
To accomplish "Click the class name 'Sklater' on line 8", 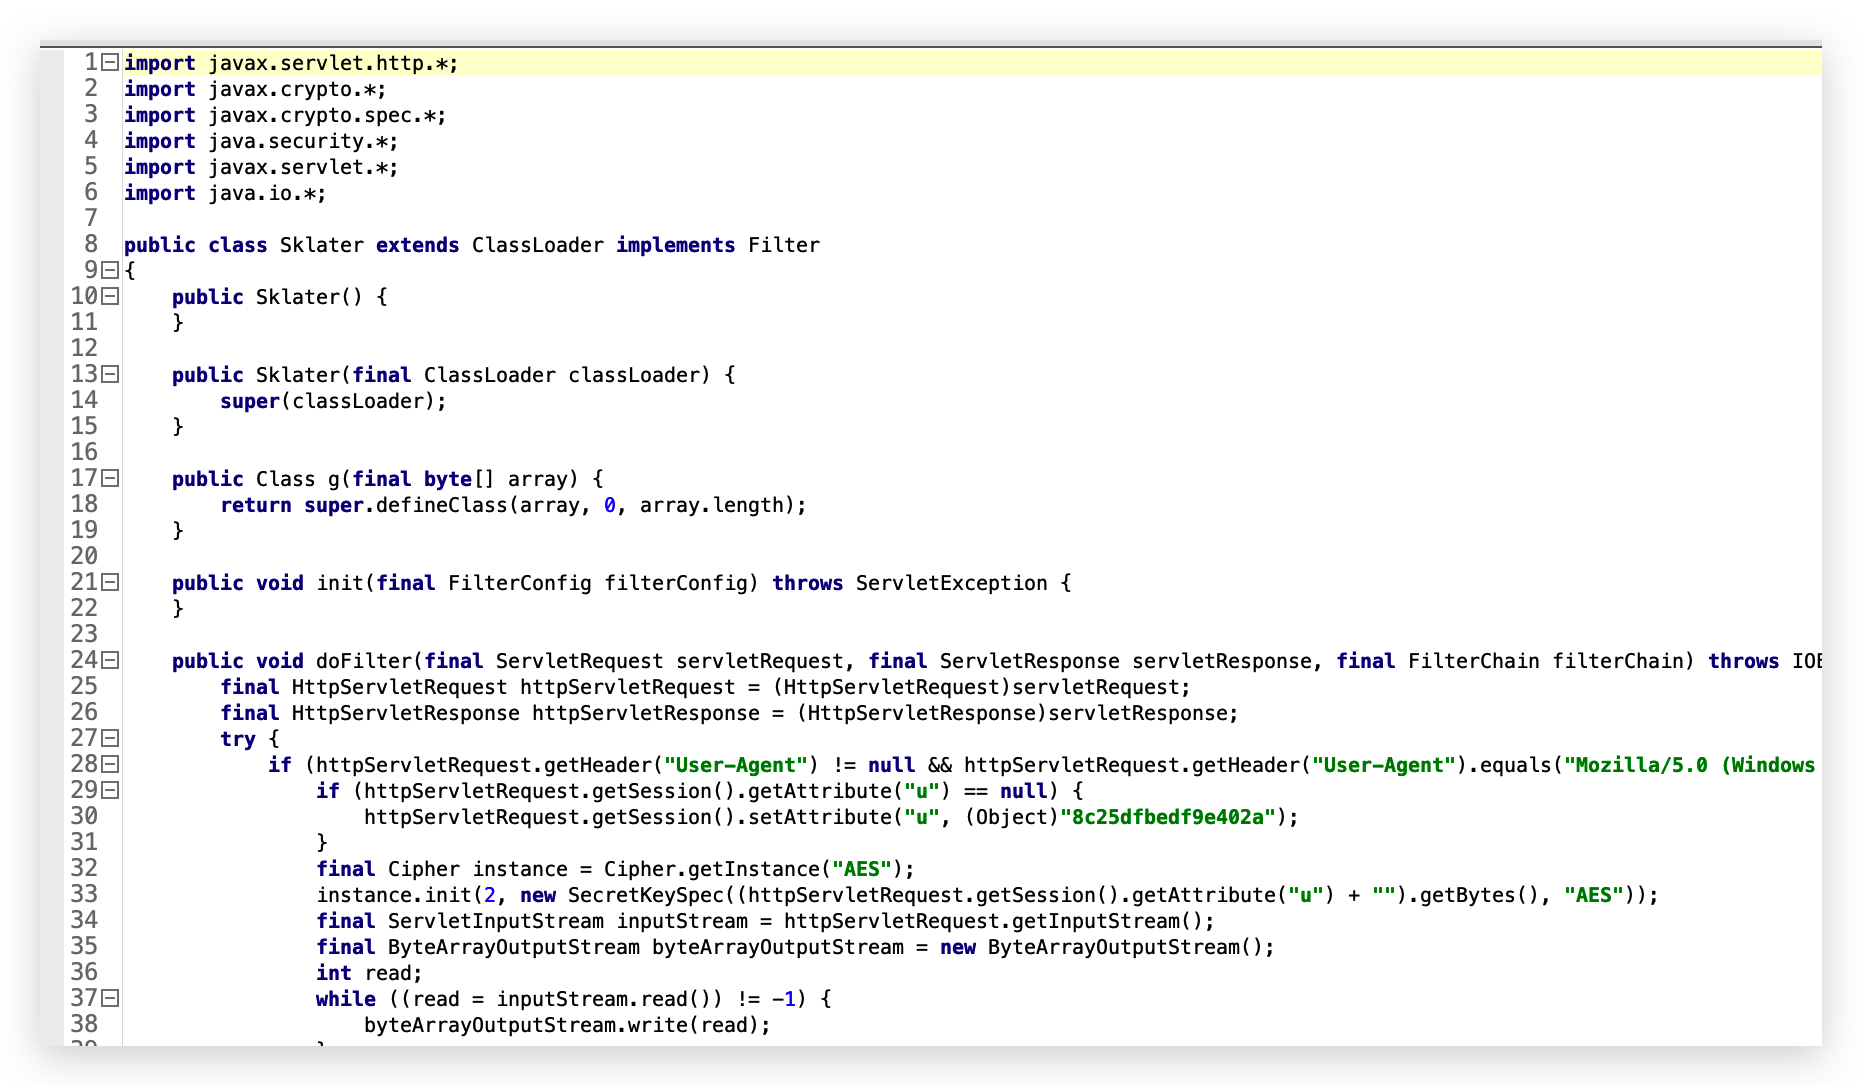I will [x=322, y=245].
